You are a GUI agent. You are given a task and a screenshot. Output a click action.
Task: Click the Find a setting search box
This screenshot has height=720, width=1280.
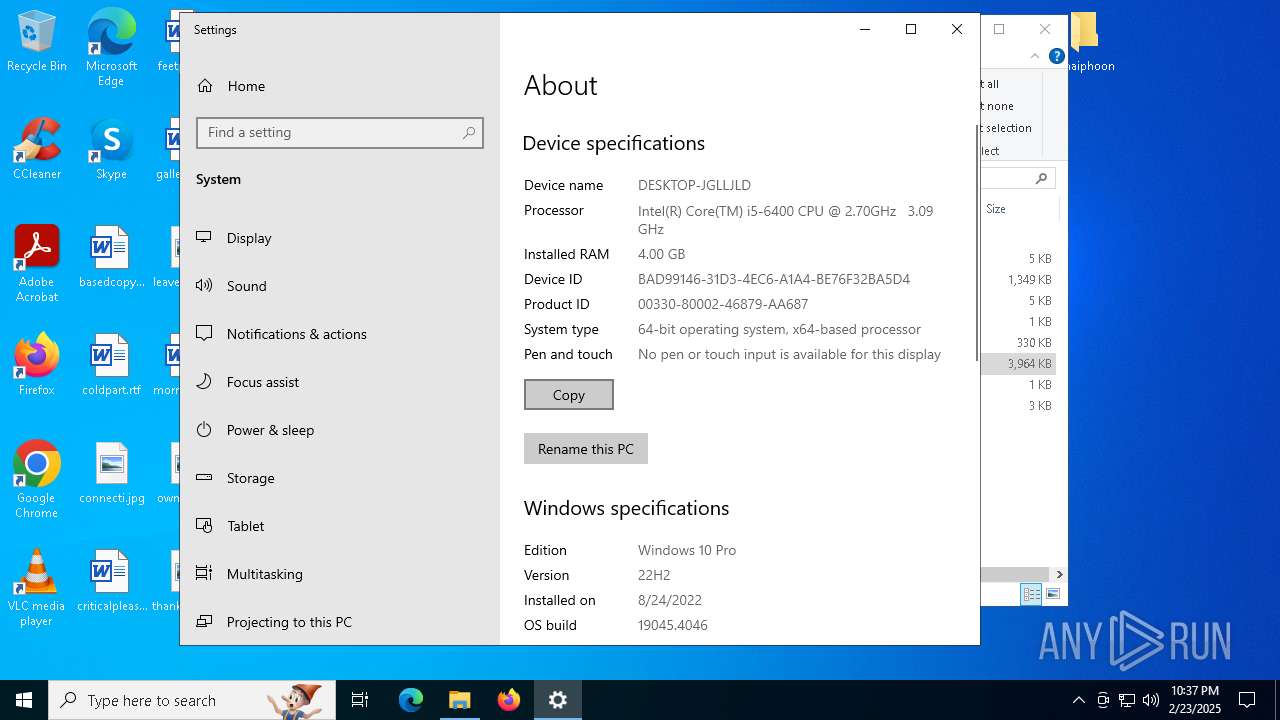pos(330,133)
